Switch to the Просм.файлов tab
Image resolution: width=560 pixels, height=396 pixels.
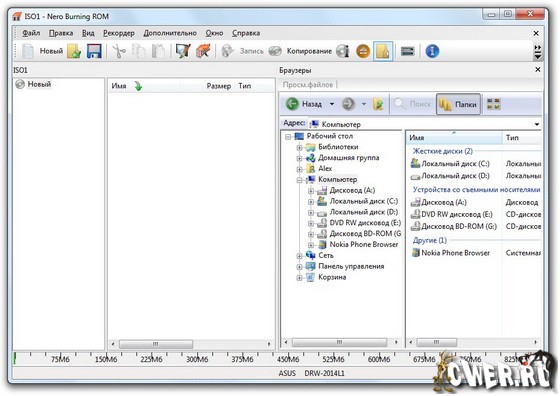(308, 85)
